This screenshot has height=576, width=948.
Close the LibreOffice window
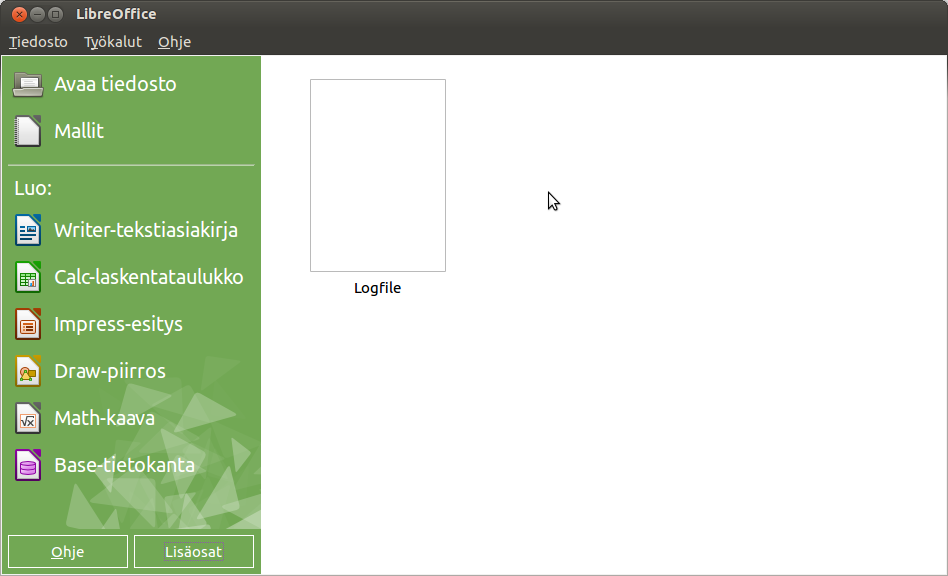[19, 14]
